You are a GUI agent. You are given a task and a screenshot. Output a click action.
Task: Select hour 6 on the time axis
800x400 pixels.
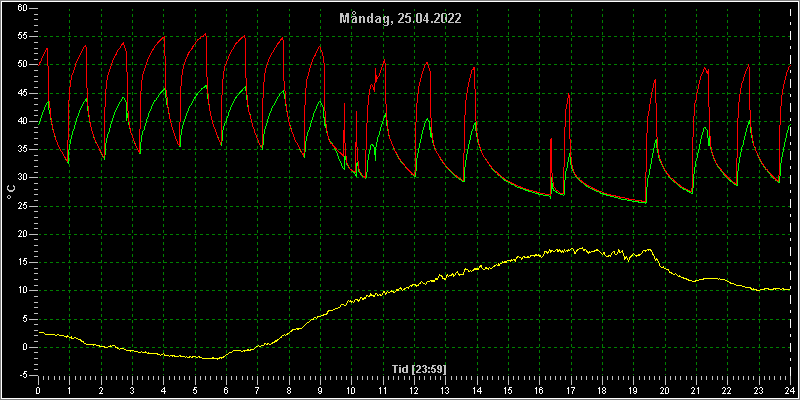[226, 390]
